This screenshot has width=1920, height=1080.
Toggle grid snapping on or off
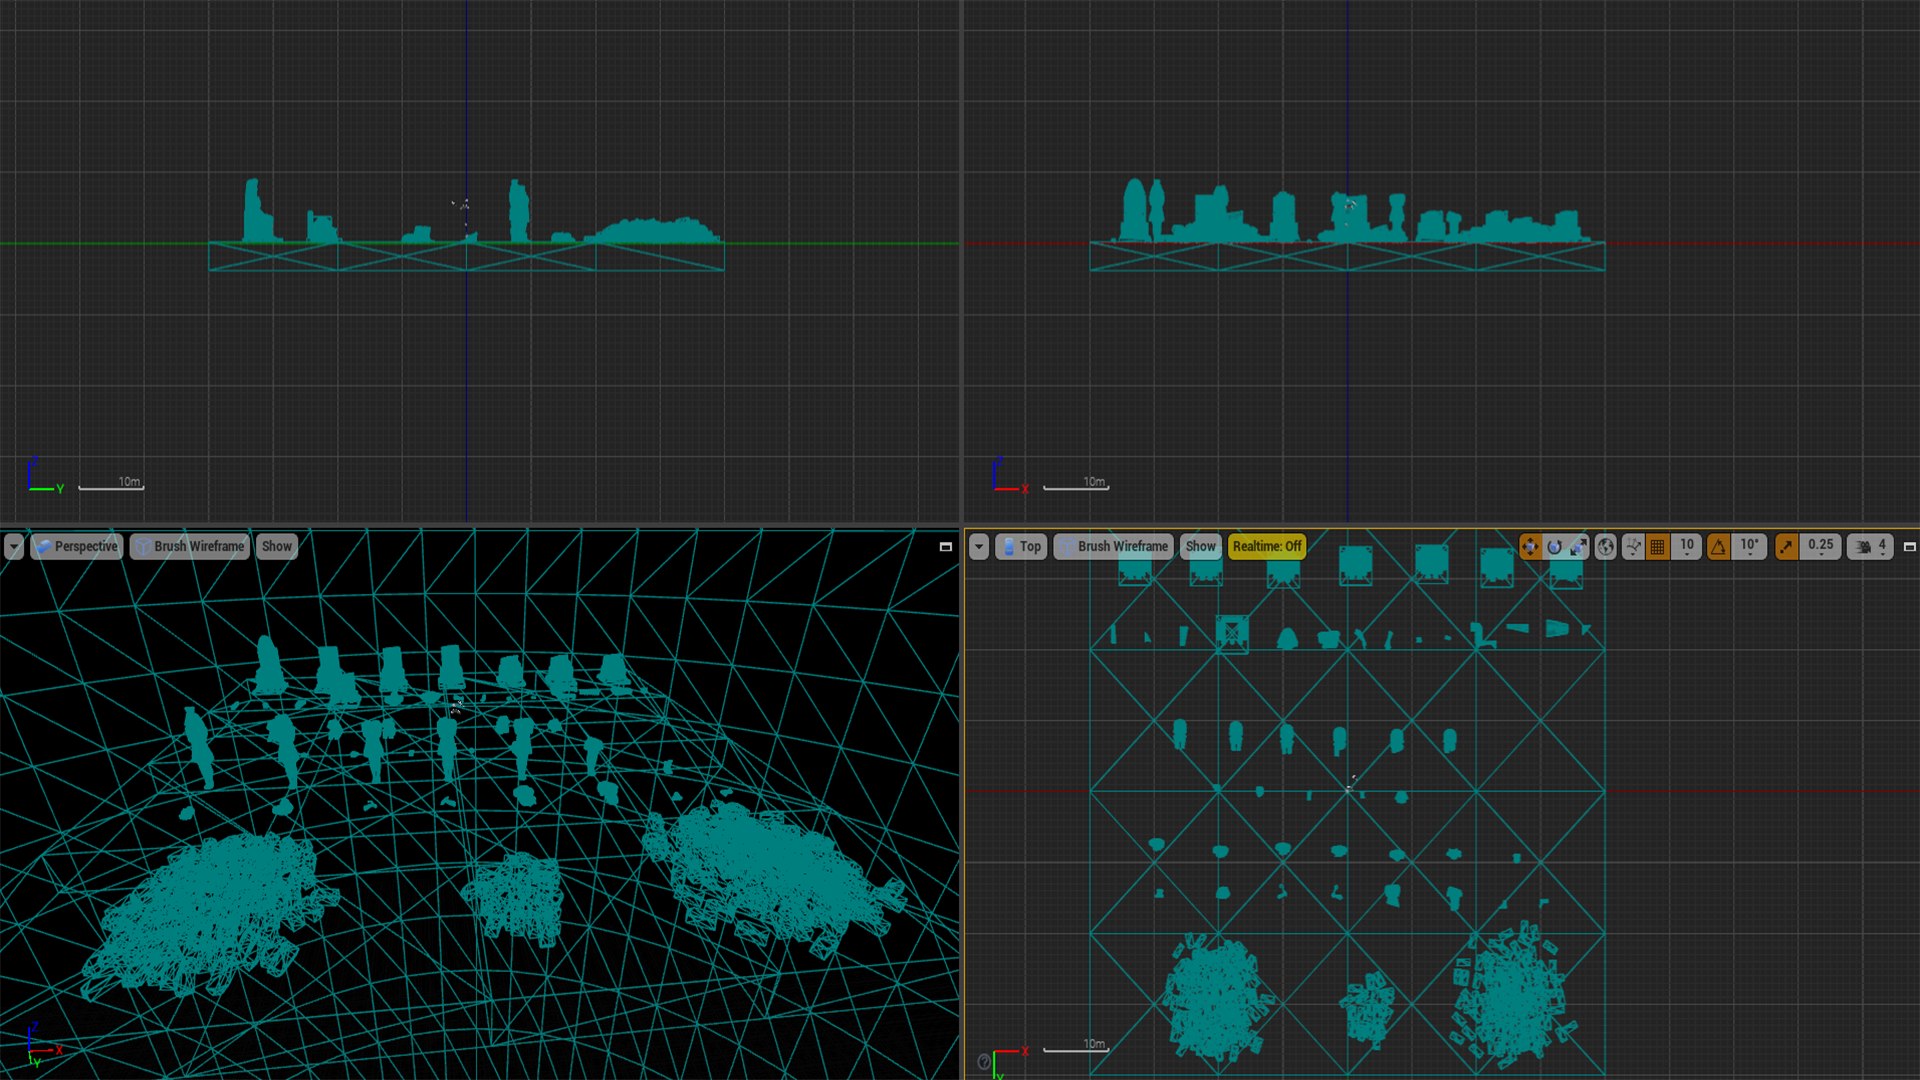click(1658, 546)
